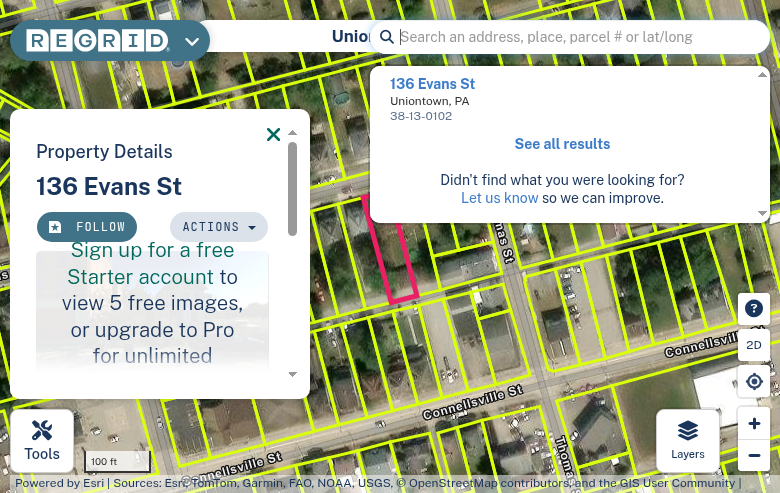Center map on my location
Viewport: 780px width, 493px height.
click(754, 382)
